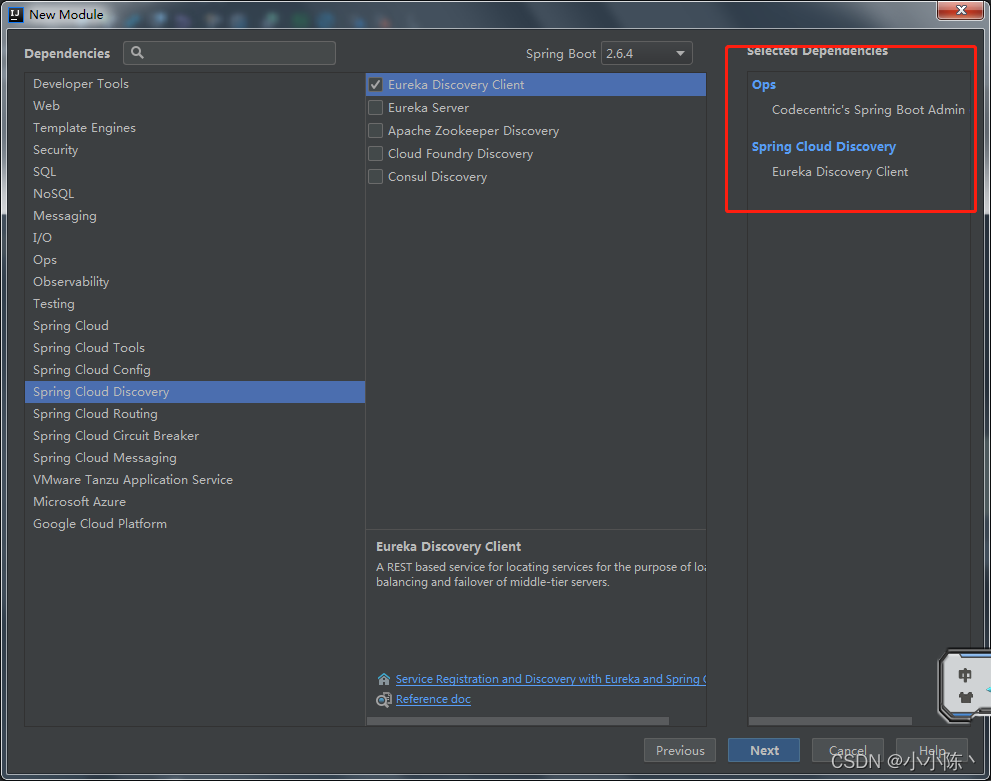This screenshot has height=781, width=991.
Task: Select Spring Cloud category
Action: (195, 326)
